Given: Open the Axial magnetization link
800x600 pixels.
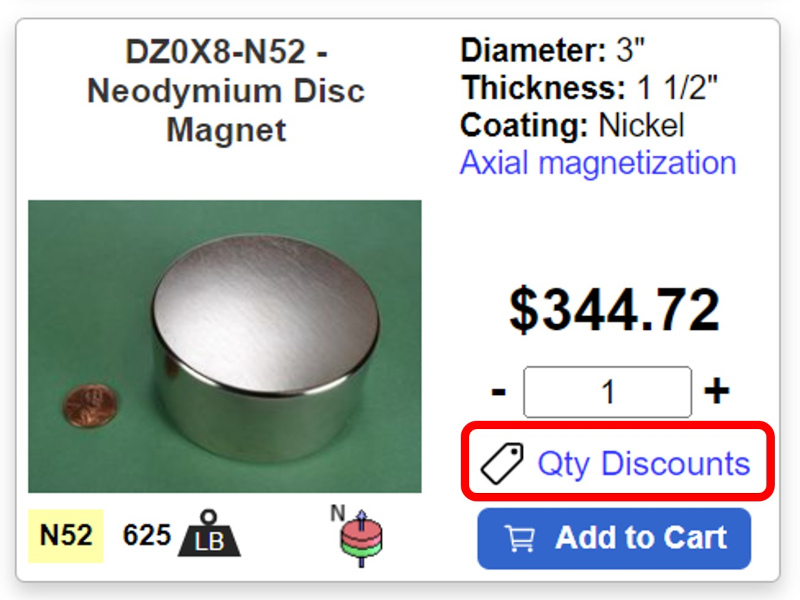Looking at the screenshot, I should tap(597, 162).
